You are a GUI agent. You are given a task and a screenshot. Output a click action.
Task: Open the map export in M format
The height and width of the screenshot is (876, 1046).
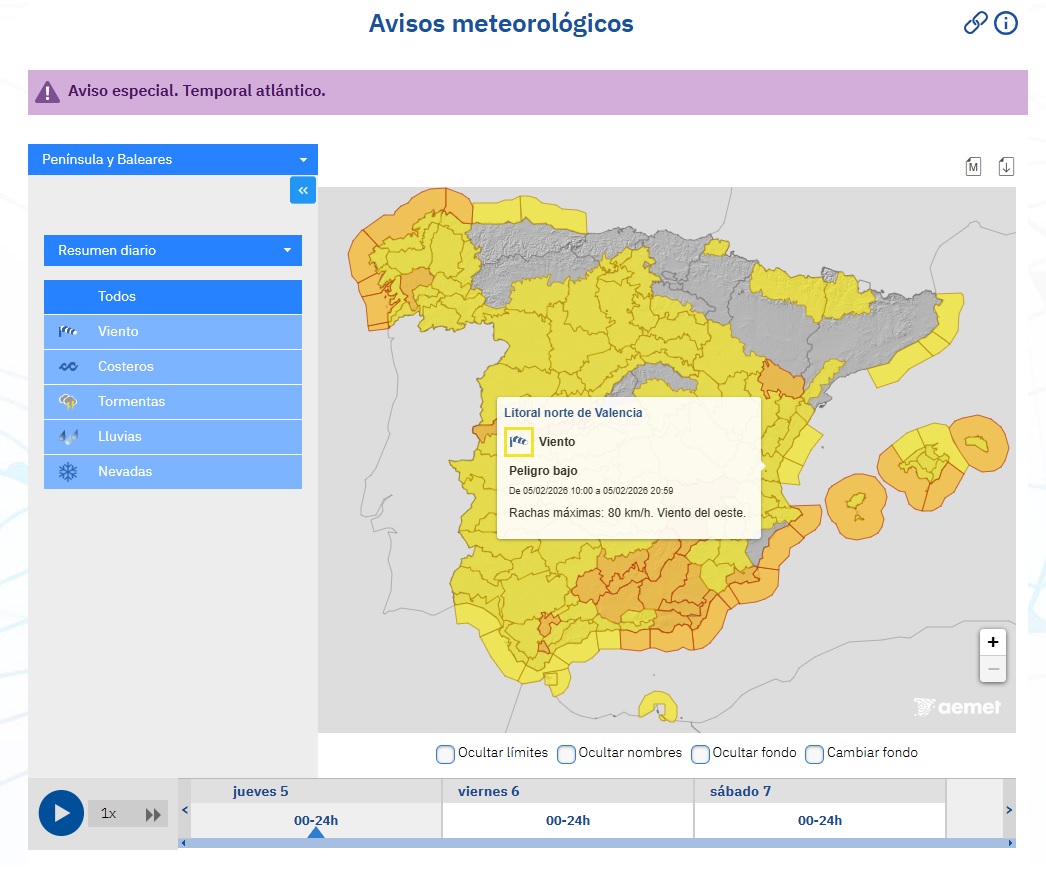coord(973,166)
